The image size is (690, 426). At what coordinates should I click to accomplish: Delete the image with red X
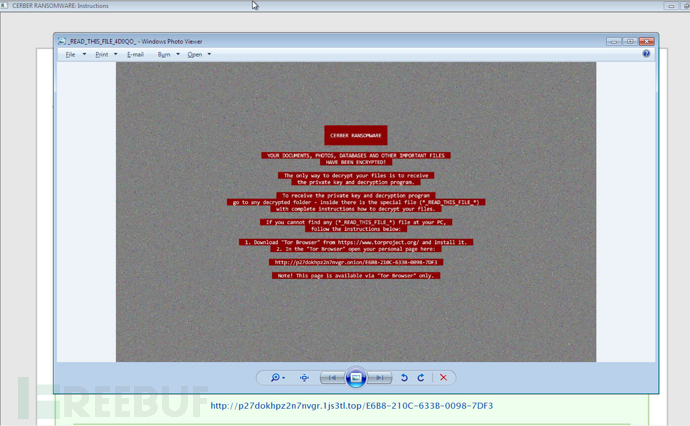[x=444, y=378]
